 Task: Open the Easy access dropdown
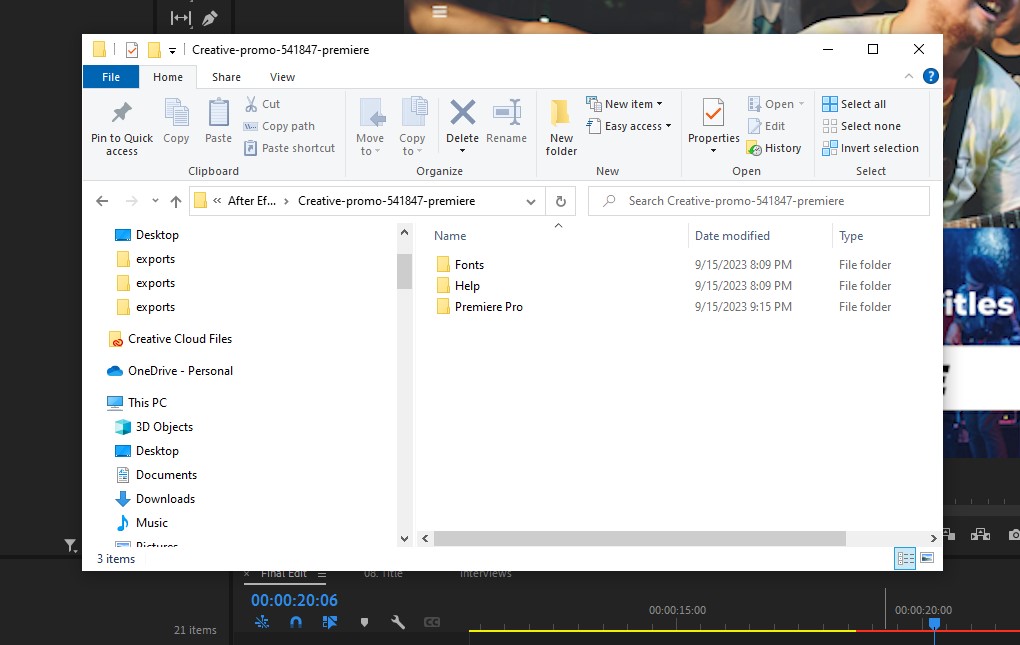pyautogui.click(x=629, y=126)
